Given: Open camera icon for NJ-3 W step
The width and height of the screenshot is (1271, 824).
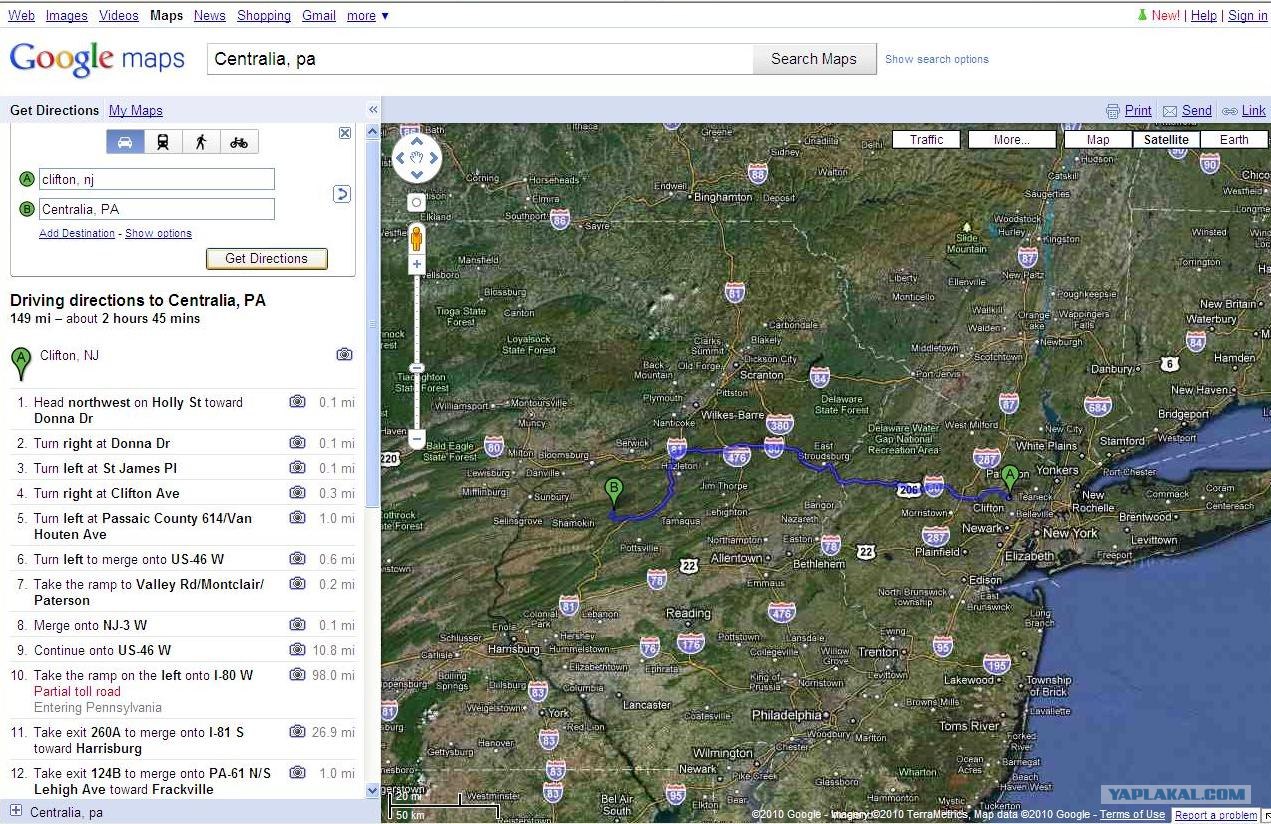Looking at the screenshot, I should click(x=297, y=624).
